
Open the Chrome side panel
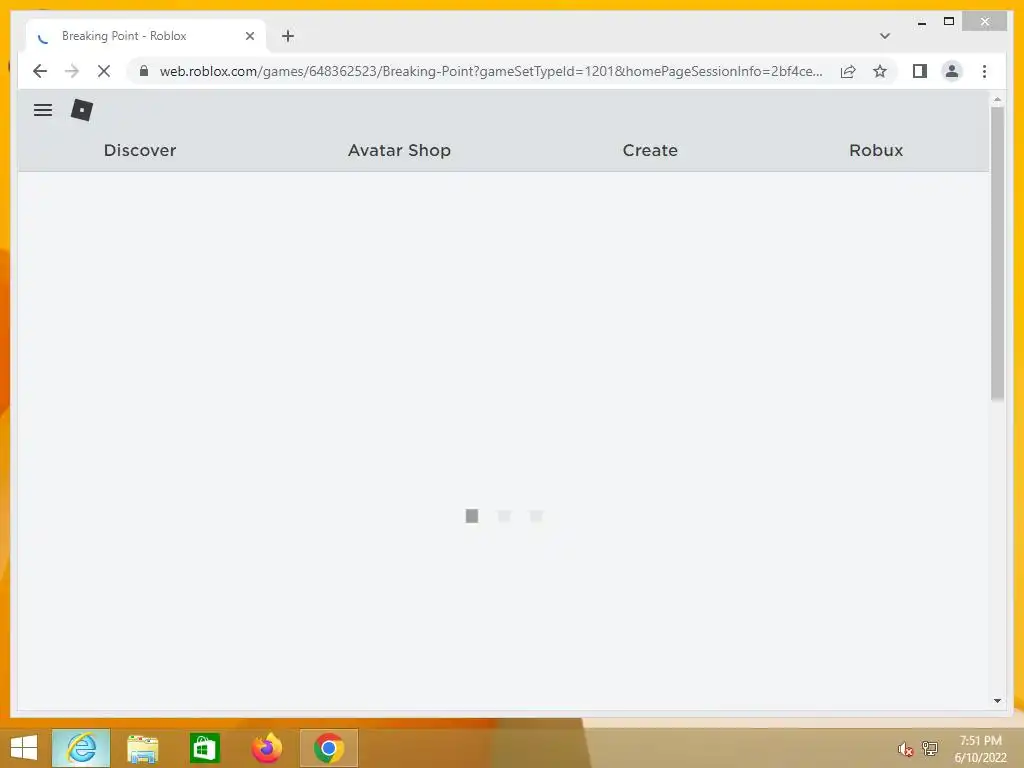pos(920,71)
